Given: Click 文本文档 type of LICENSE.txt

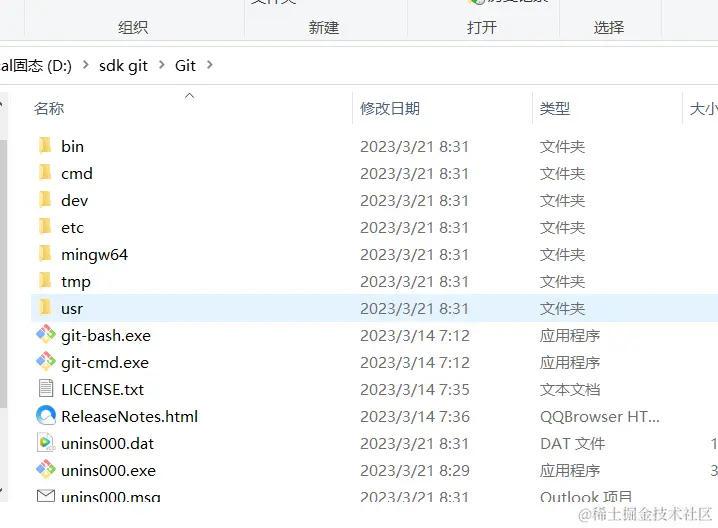Looking at the screenshot, I should [x=570, y=390].
